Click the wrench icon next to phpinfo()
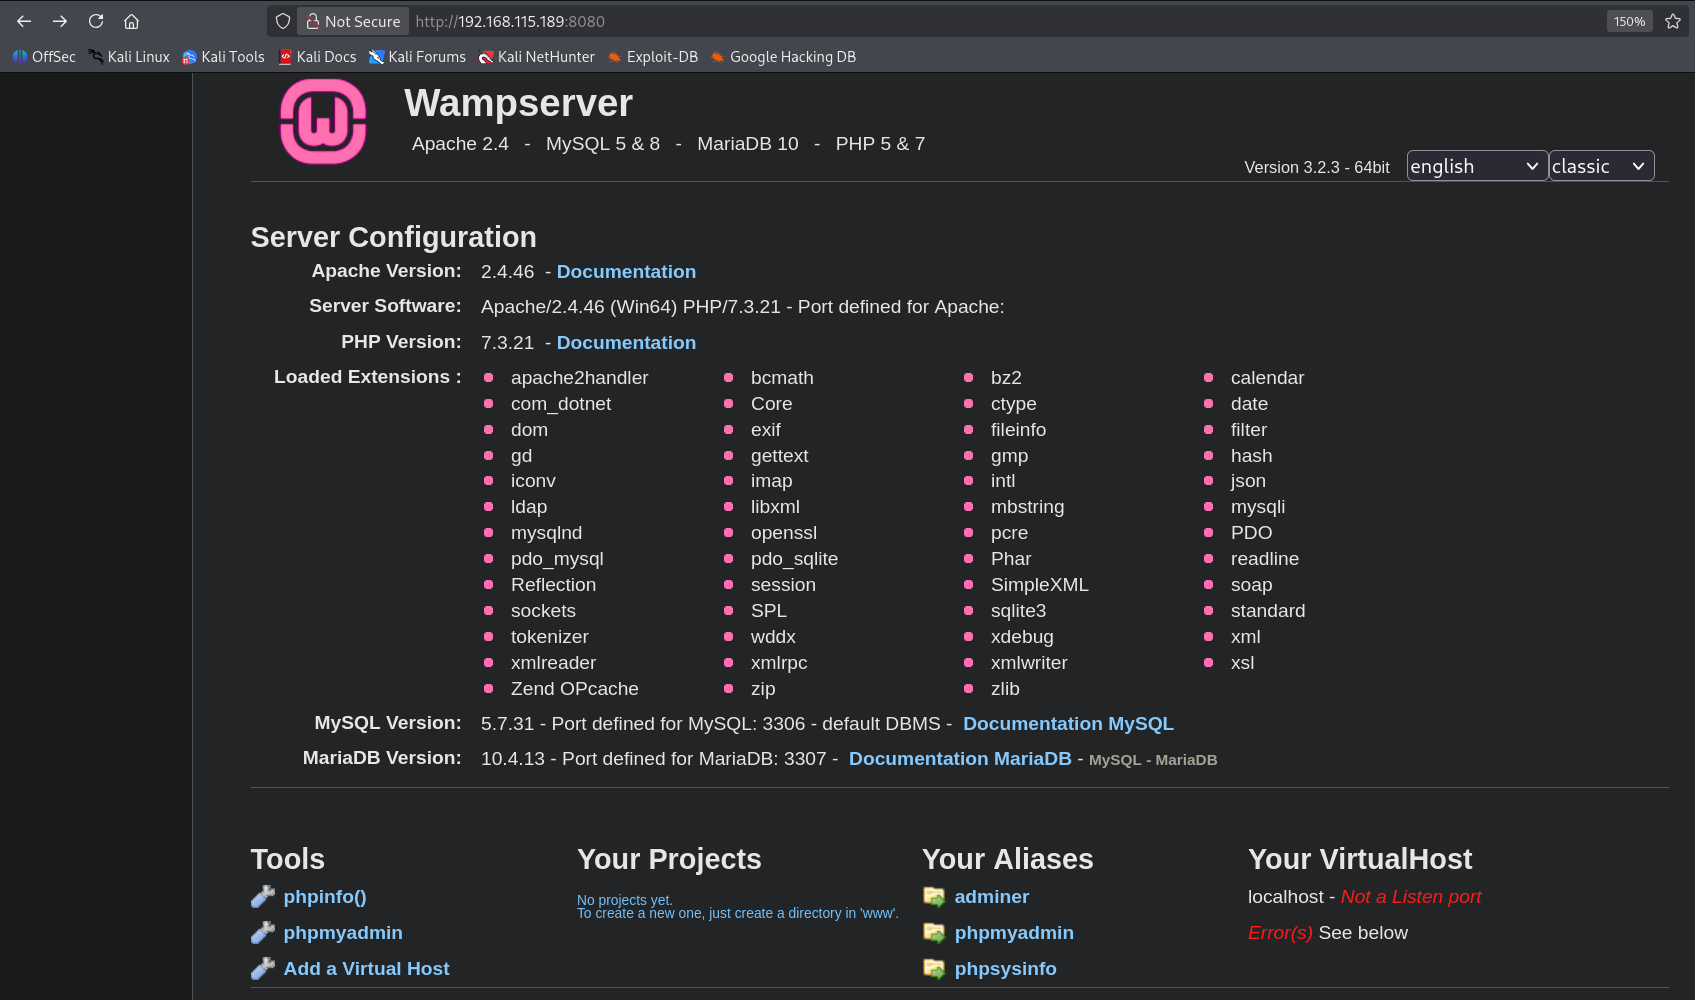Image resolution: width=1695 pixels, height=1000 pixels. (263, 897)
